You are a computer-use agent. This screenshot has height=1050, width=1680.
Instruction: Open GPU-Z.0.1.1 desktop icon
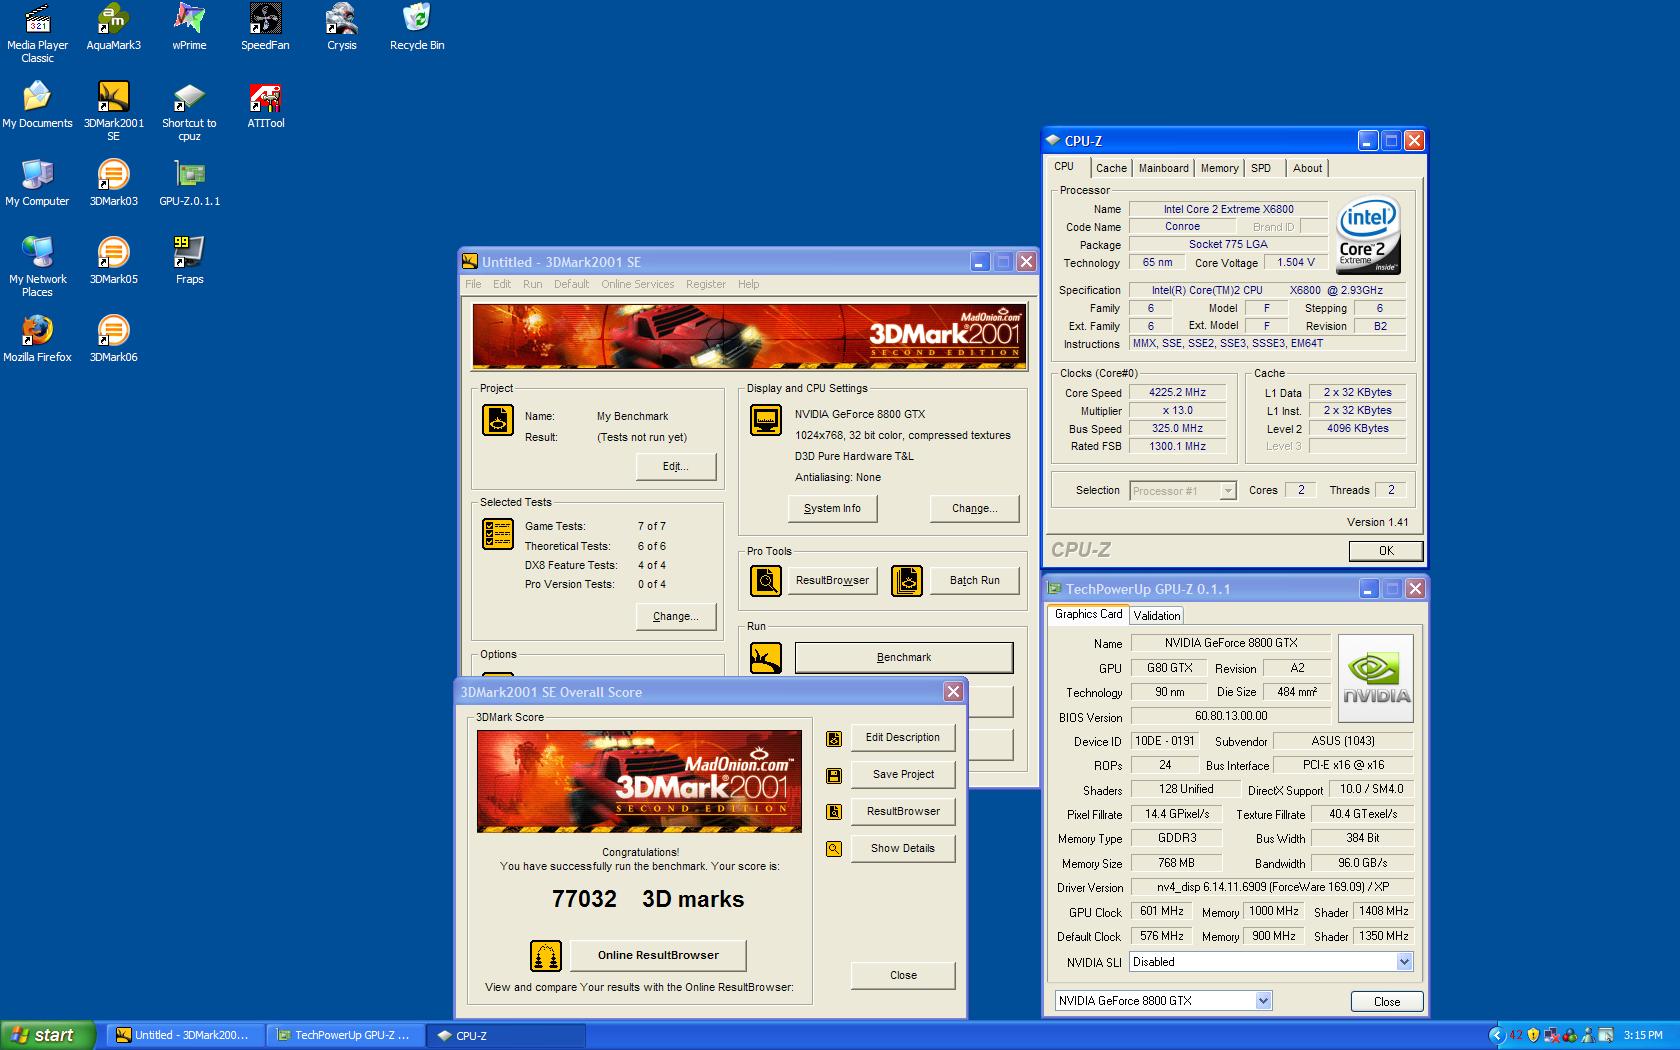click(x=189, y=184)
